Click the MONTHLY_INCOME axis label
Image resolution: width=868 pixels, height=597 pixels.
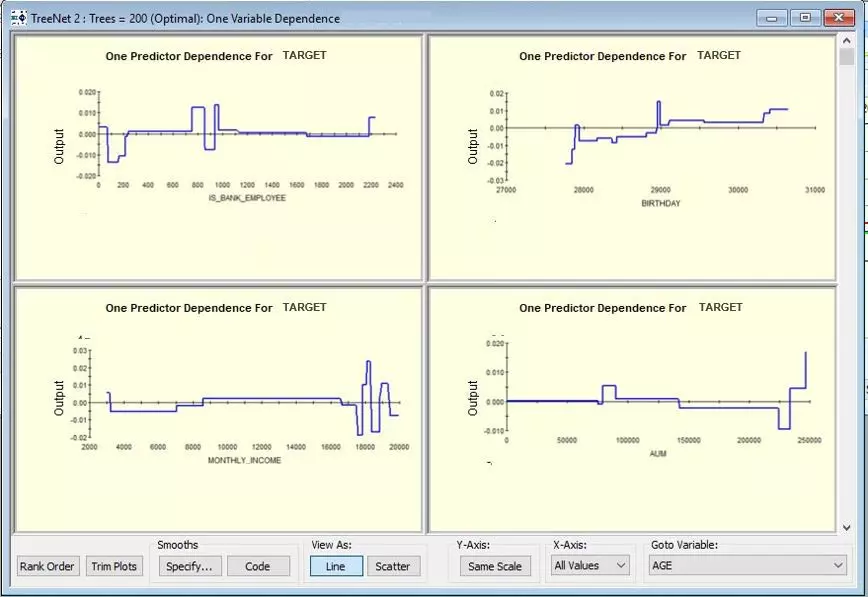(x=244, y=460)
